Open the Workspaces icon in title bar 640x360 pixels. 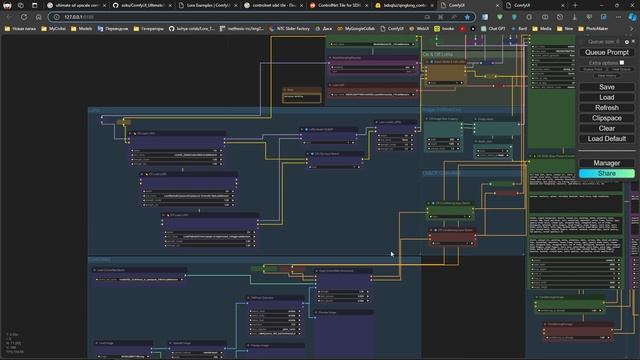(21, 5)
